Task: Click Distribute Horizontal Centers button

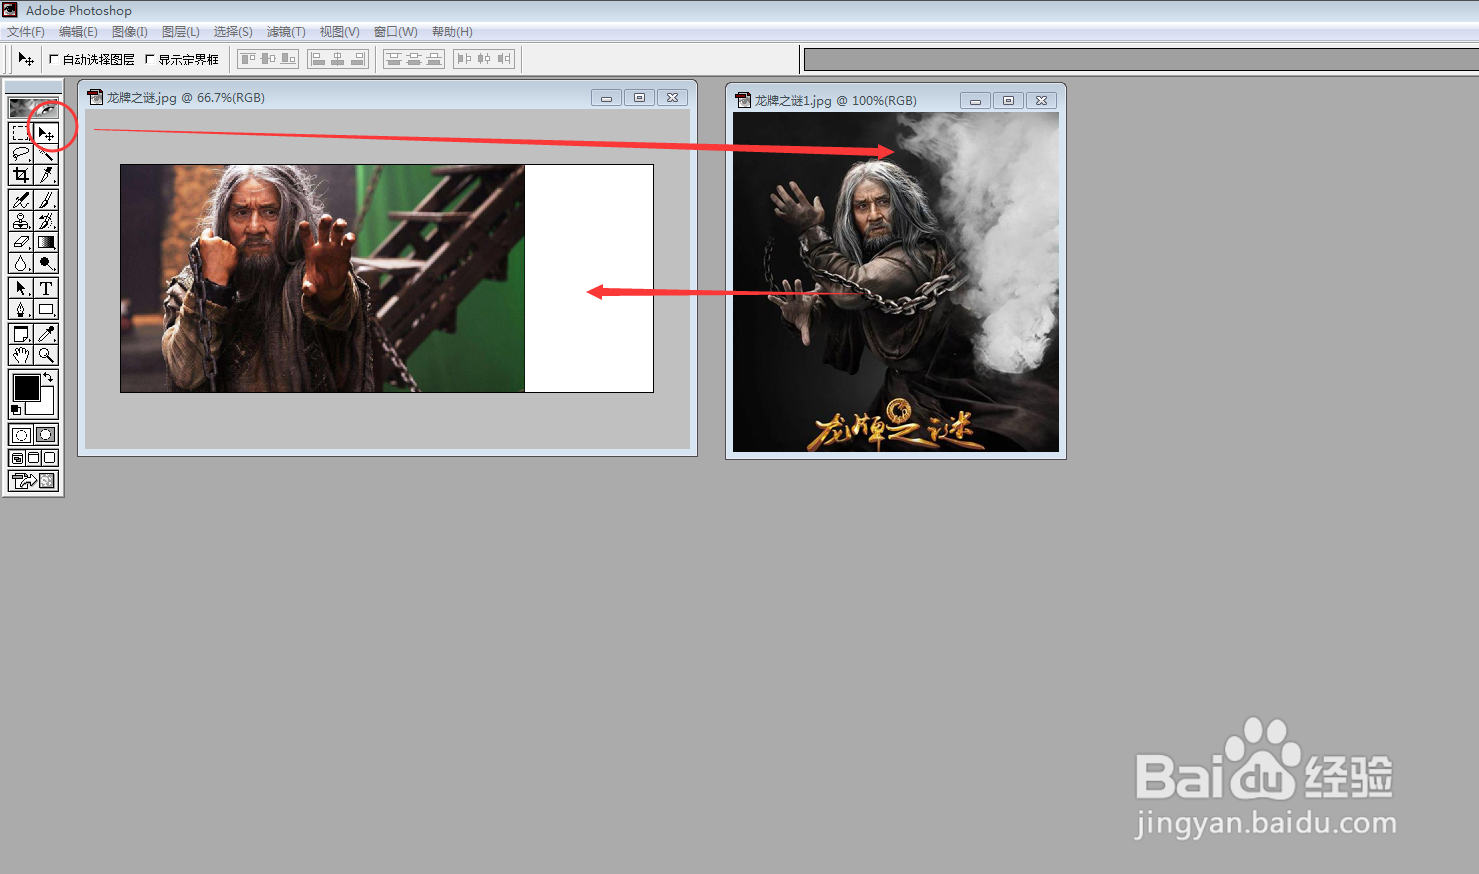Action: [484, 59]
